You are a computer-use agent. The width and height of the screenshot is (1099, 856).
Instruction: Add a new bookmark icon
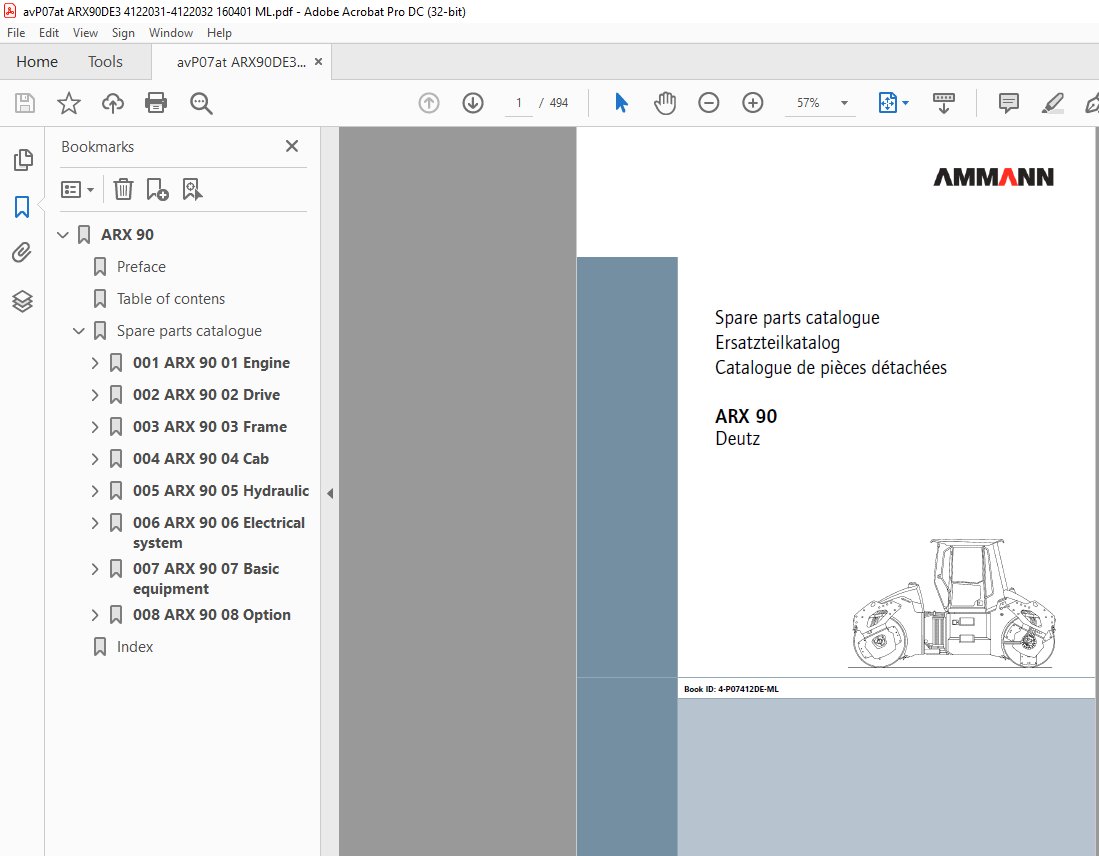click(x=157, y=189)
